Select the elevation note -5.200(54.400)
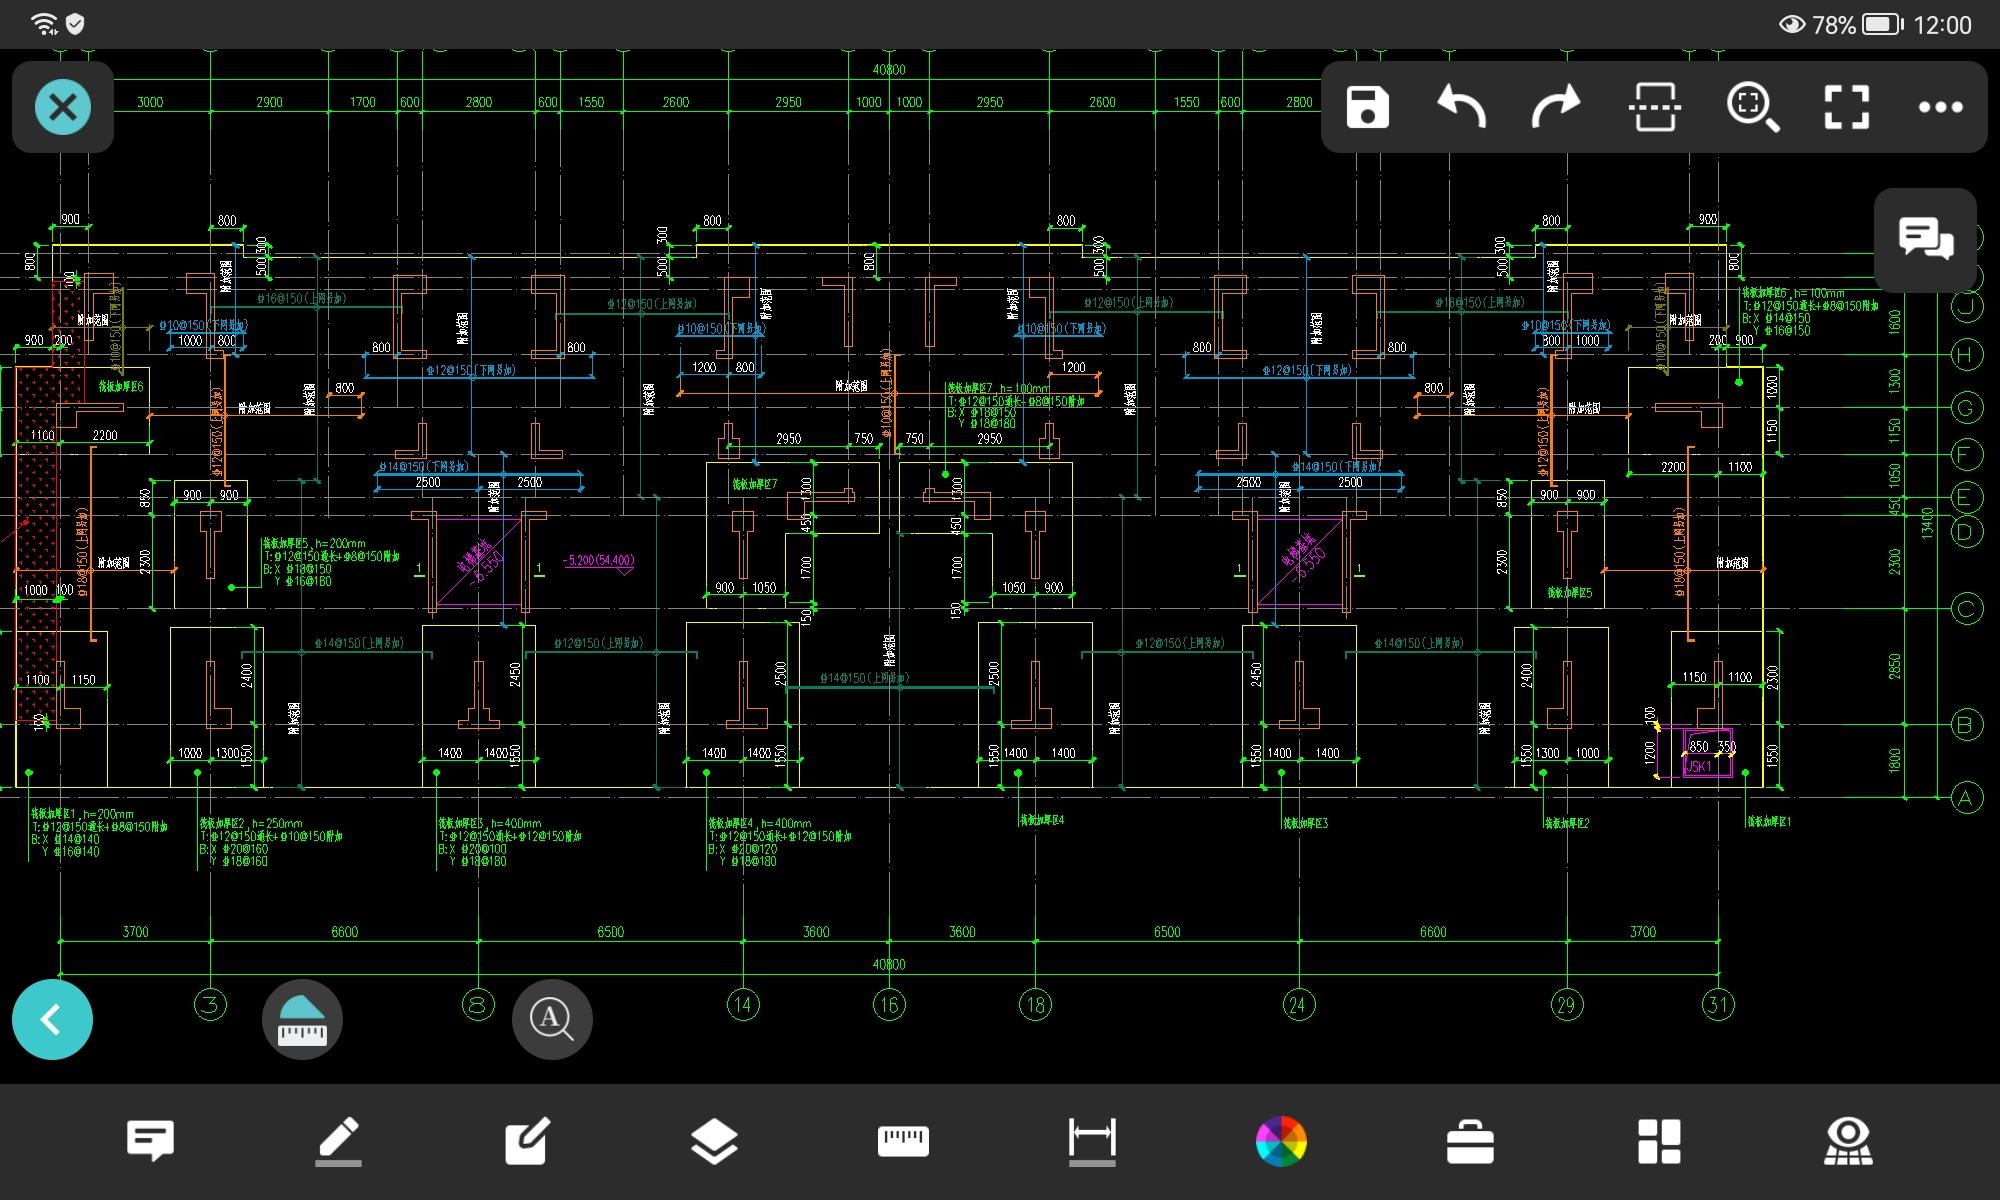The width and height of the screenshot is (2000, 1200). [599, 561]
